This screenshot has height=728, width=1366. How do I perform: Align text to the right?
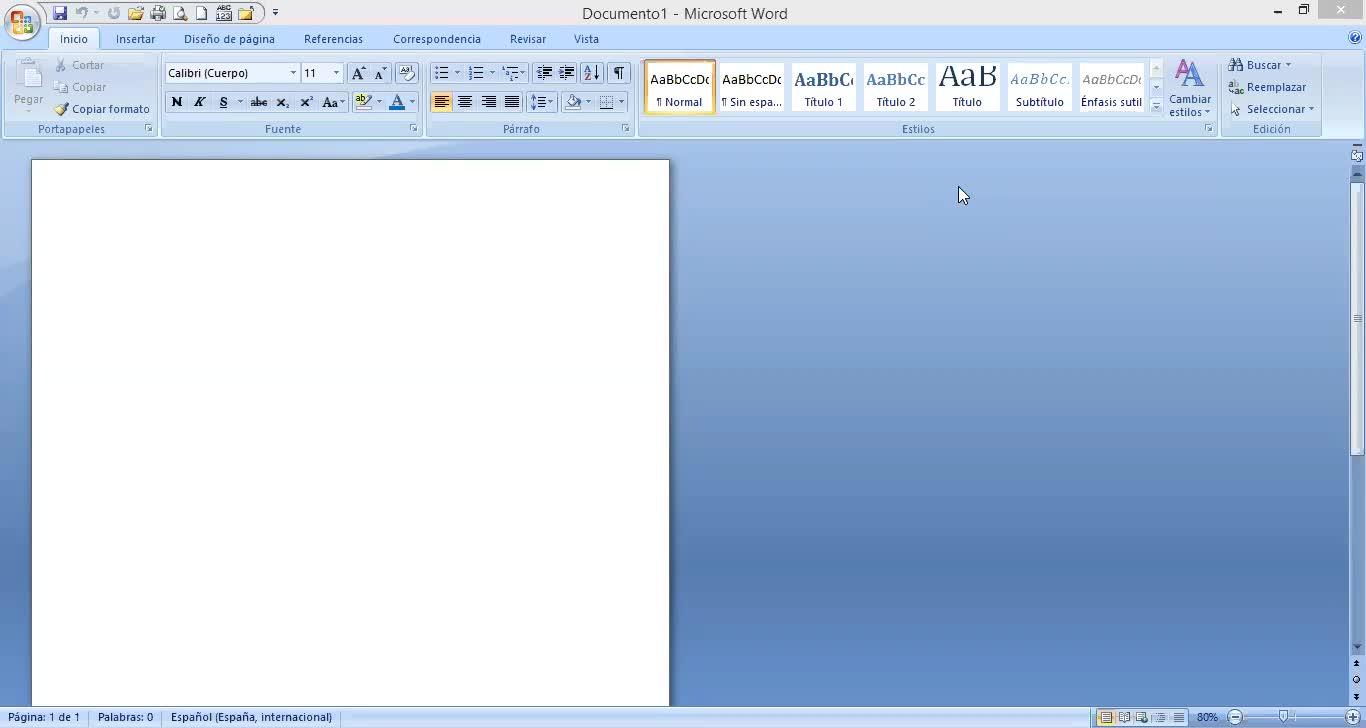pyautogui.click(x=489, y=102)
